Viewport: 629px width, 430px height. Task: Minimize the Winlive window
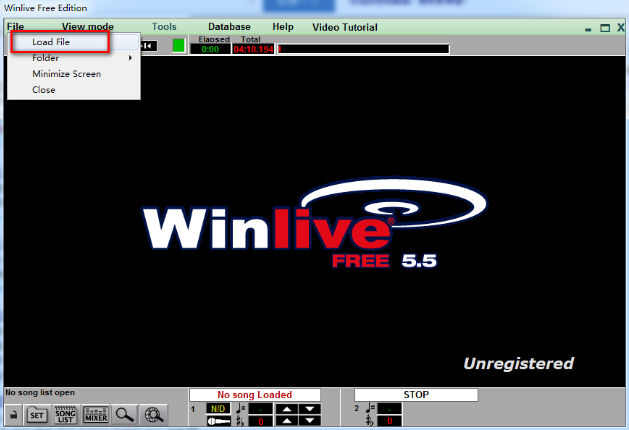(588, 28)
